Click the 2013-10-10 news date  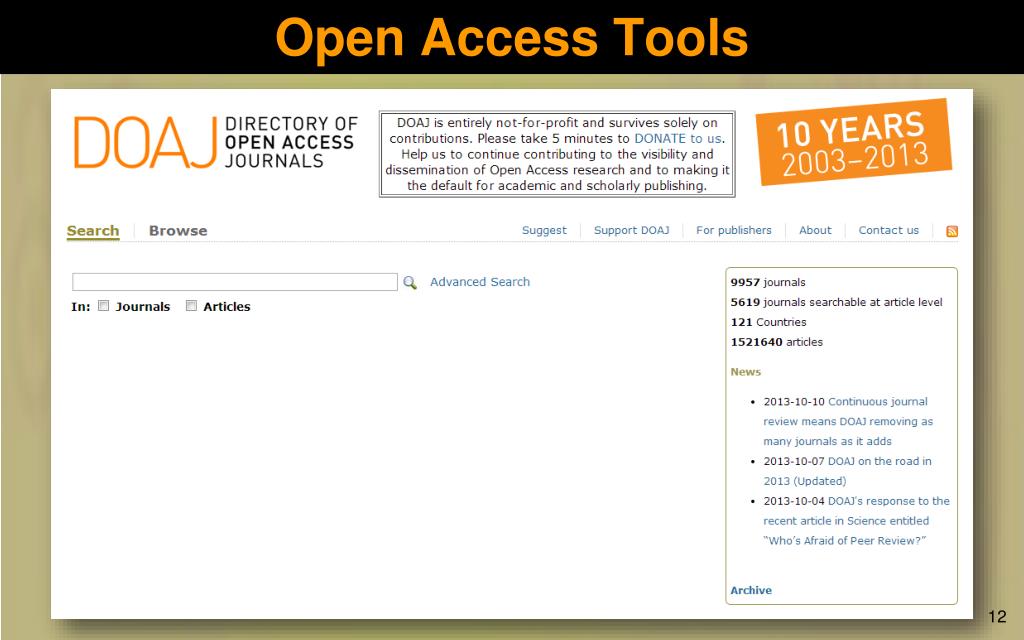[x=794, y=402]
